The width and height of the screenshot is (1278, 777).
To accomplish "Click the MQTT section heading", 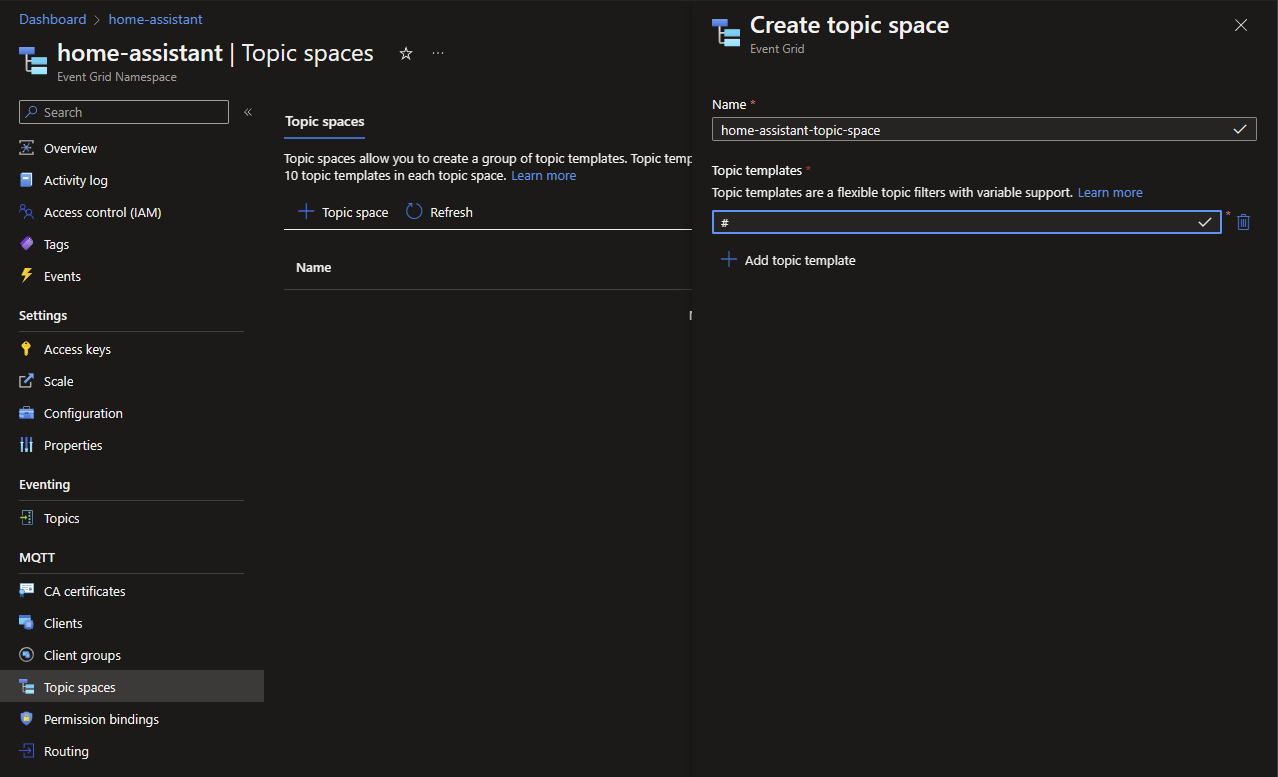I will (37, 557).
